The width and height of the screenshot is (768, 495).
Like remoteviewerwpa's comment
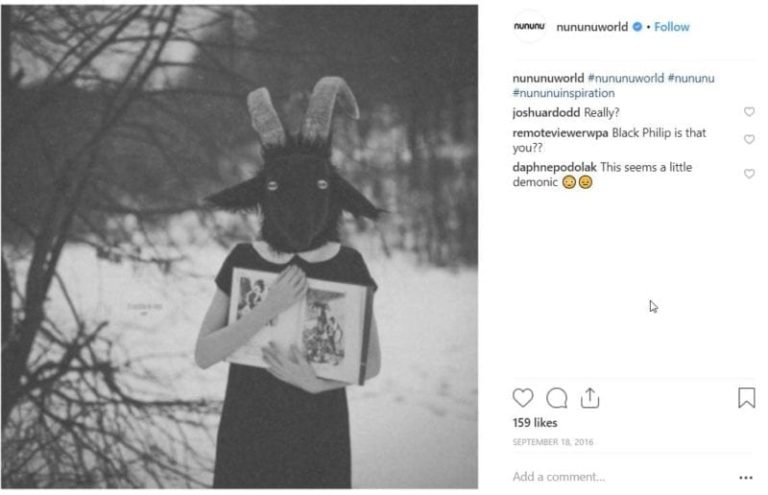click(x=749, y=139)
